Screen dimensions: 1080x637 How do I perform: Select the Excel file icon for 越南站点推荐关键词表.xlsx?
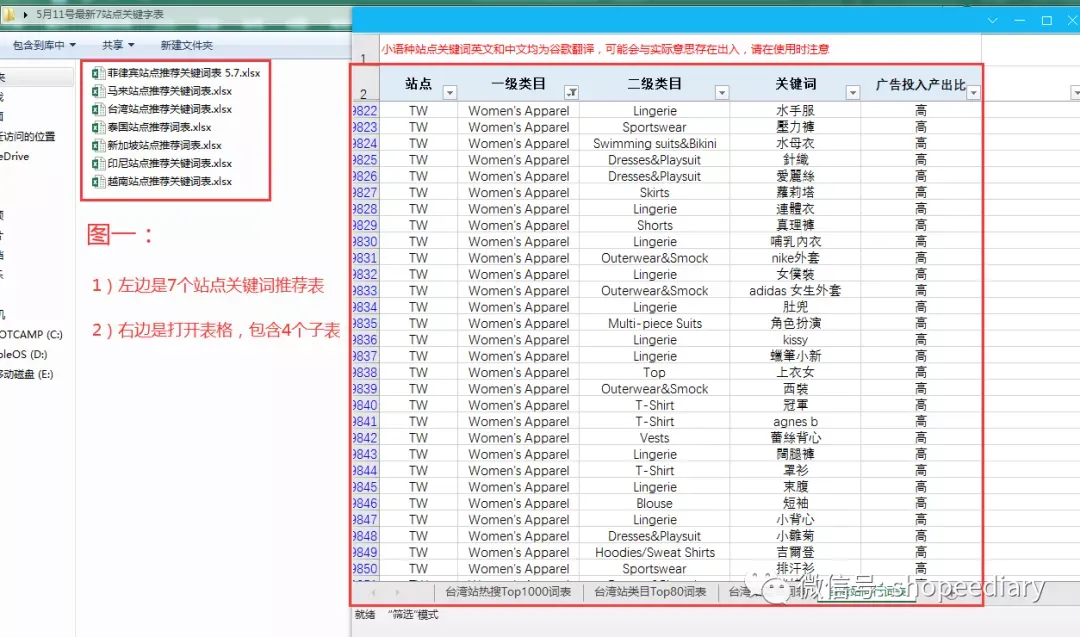98,182
